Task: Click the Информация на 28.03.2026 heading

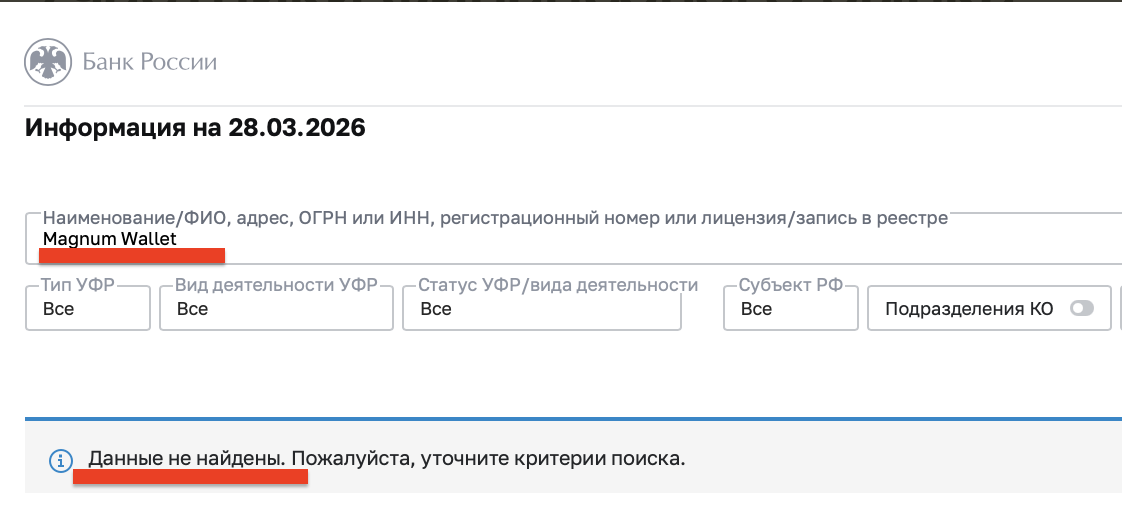Action: click(x=195, y=128)
